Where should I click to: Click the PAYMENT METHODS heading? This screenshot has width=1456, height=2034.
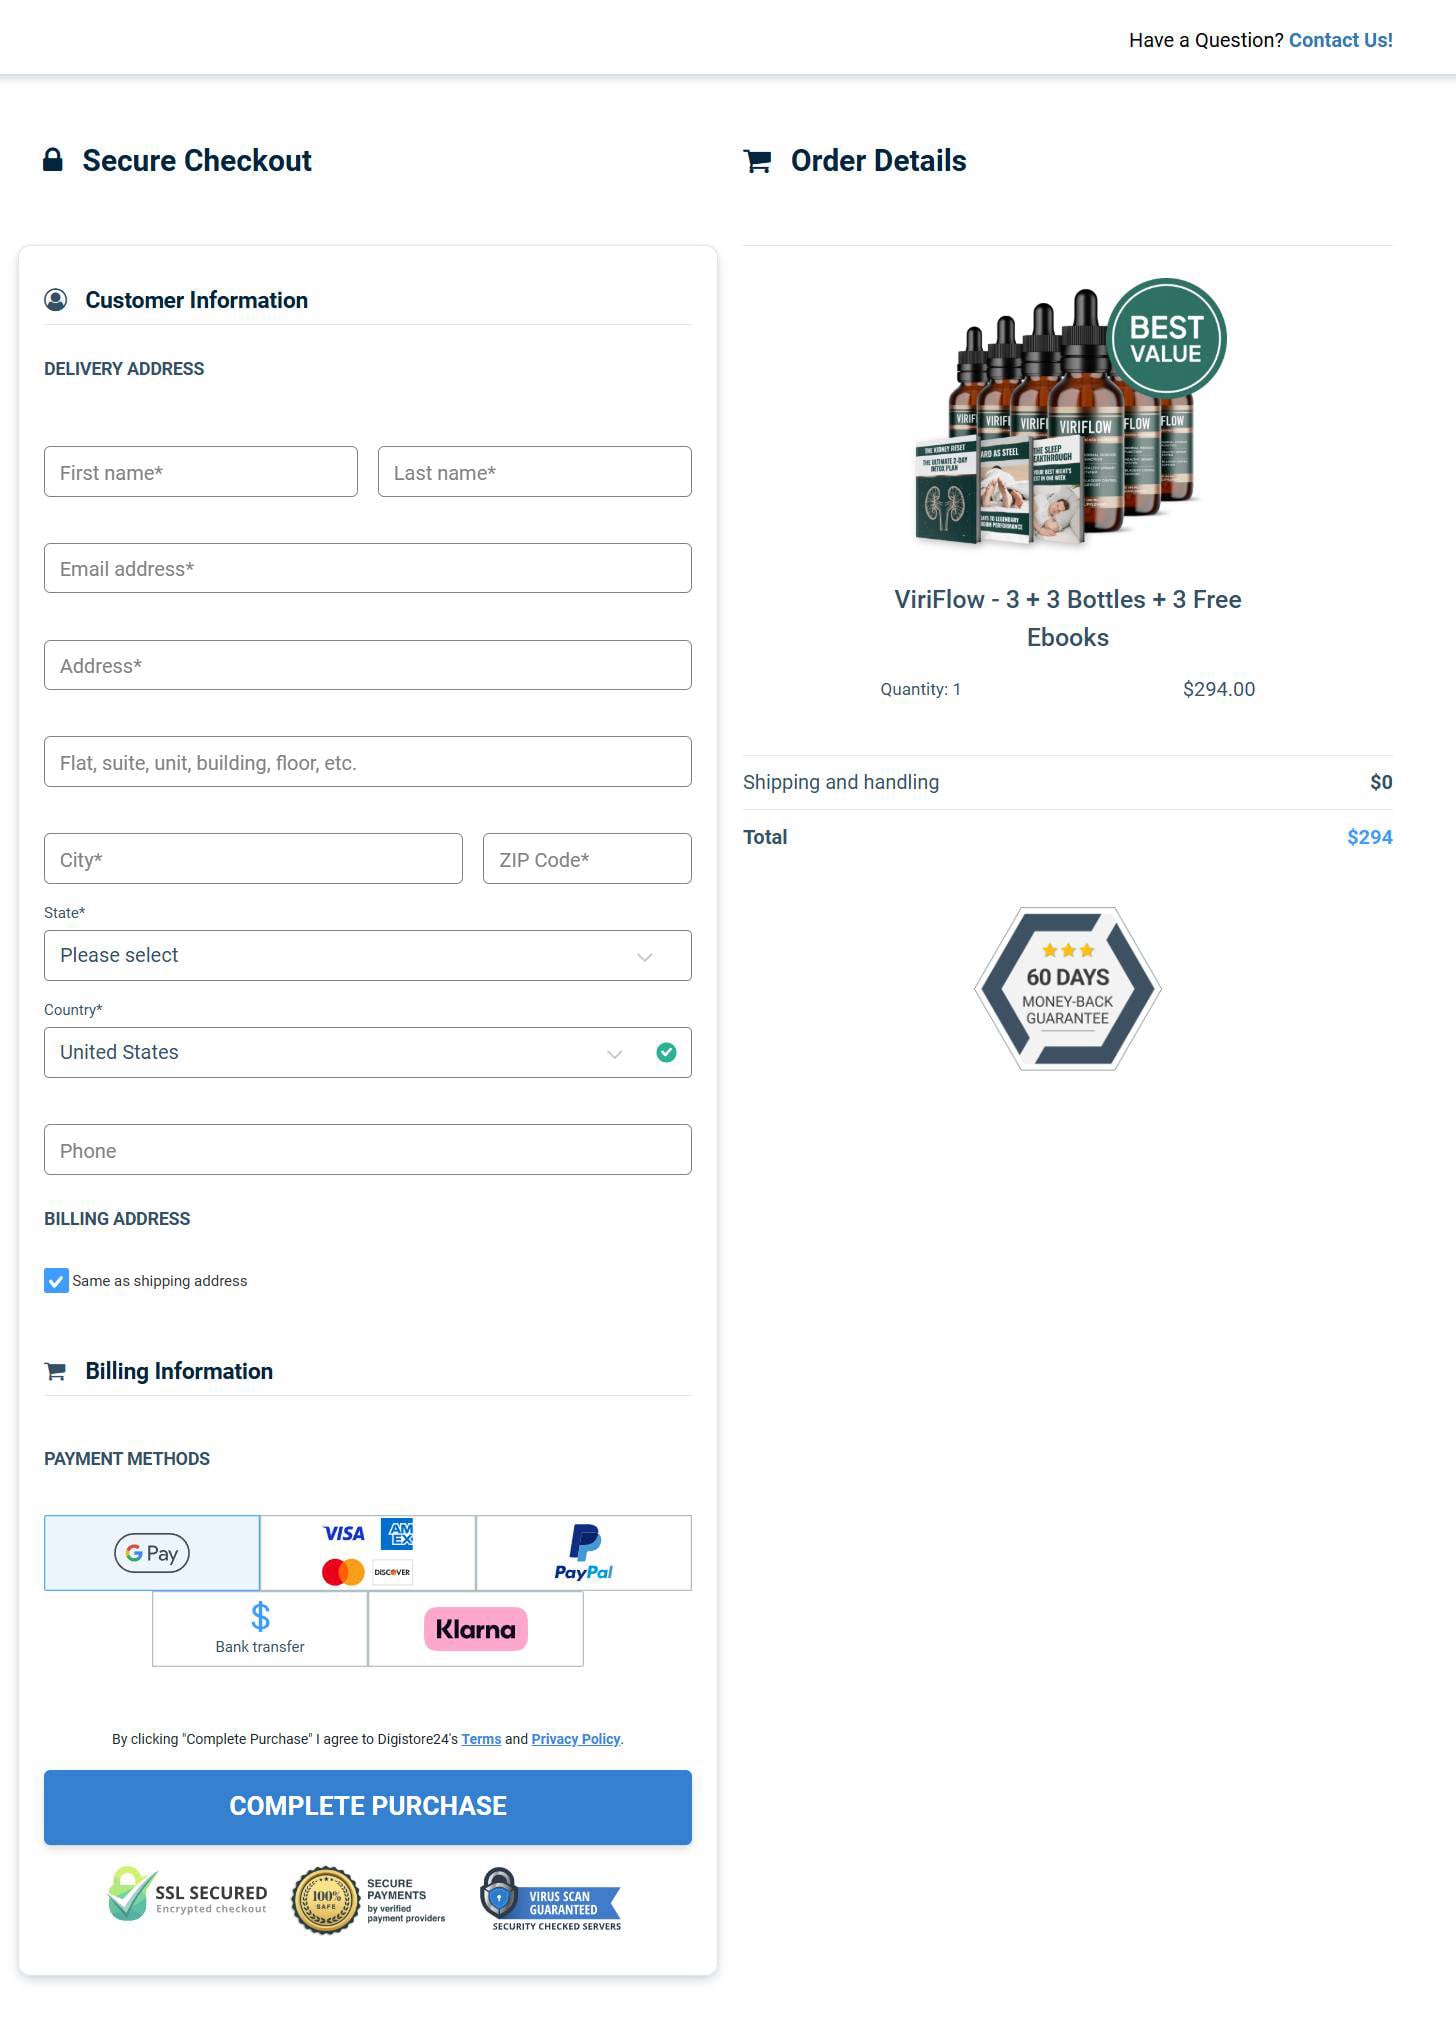pyautogui.click(x=127, y=1459)
